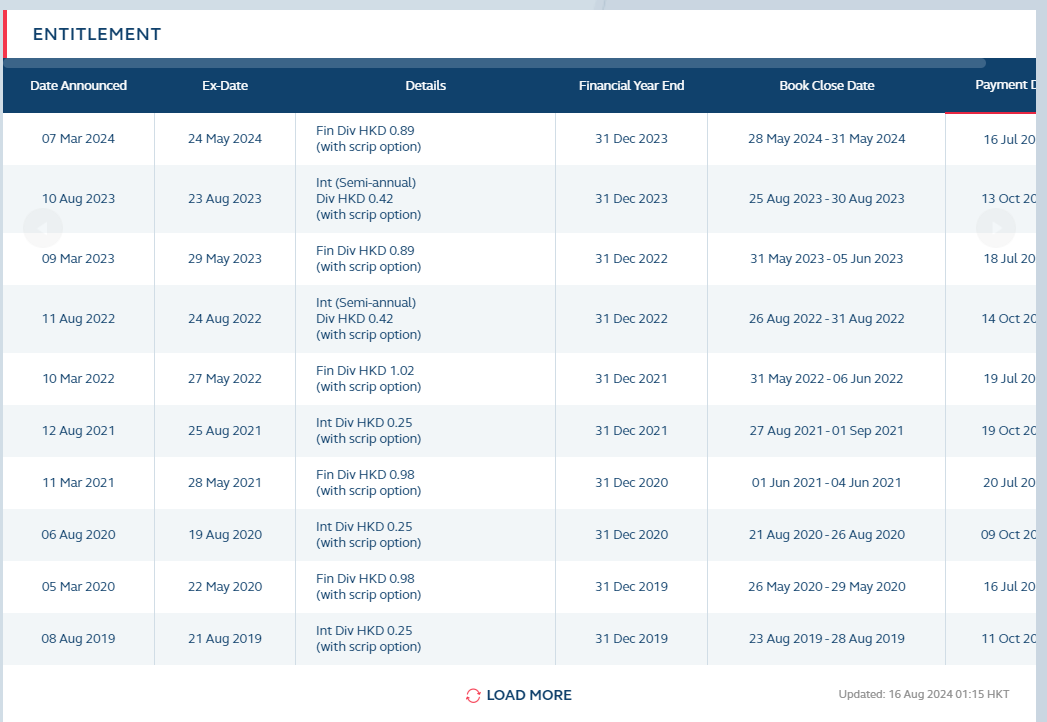Click book close 28 May 2024 - 31 May 2024
The width and height of the screenshot is (1047, 722).
(x=827, y=138)
